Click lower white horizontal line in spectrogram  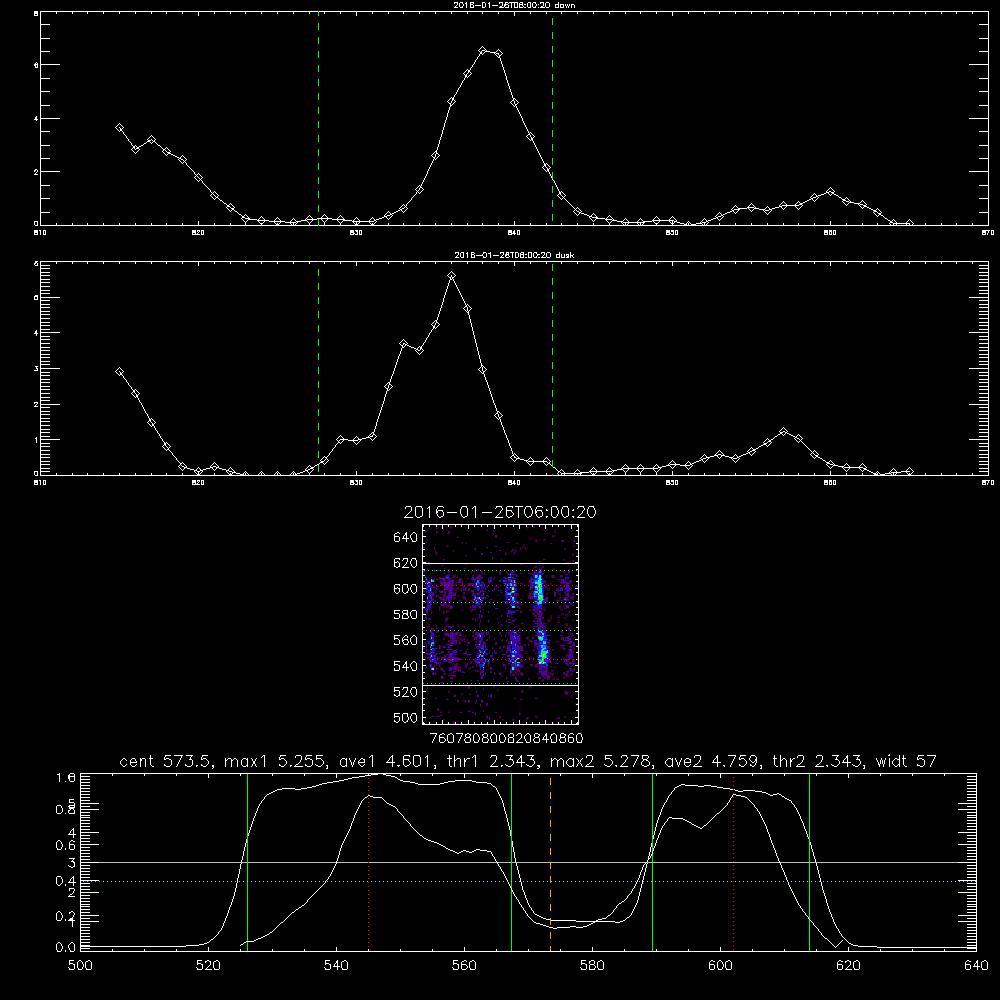coord(501,686)
